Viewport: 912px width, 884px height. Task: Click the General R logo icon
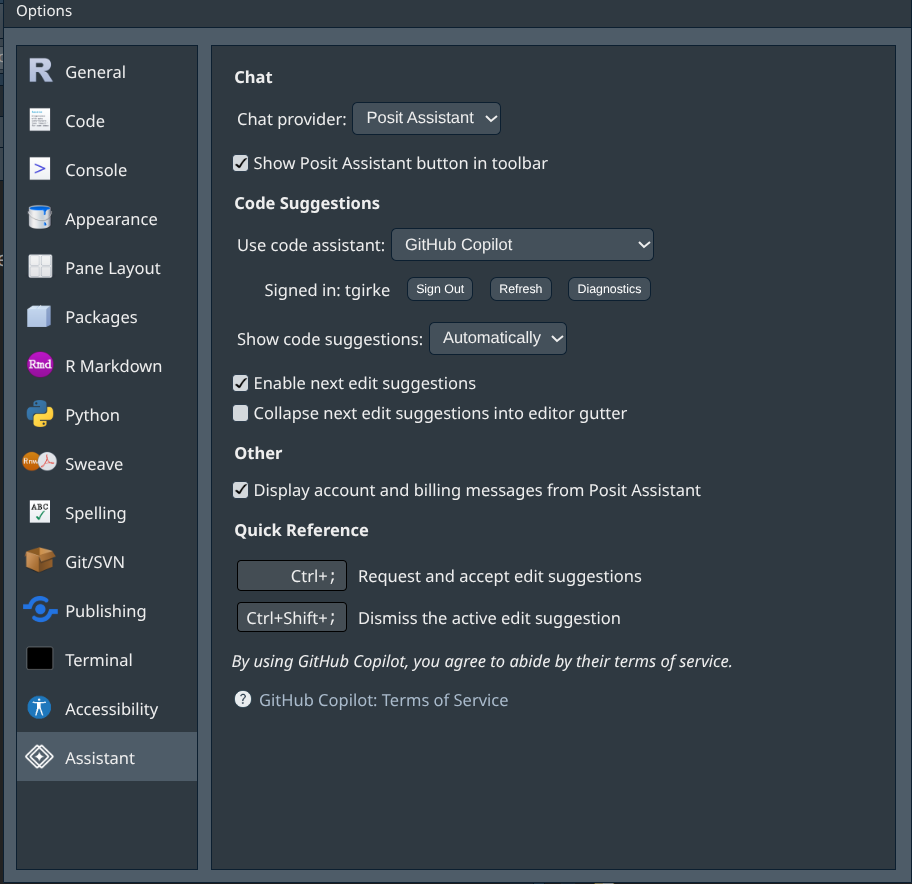(40, 70)
